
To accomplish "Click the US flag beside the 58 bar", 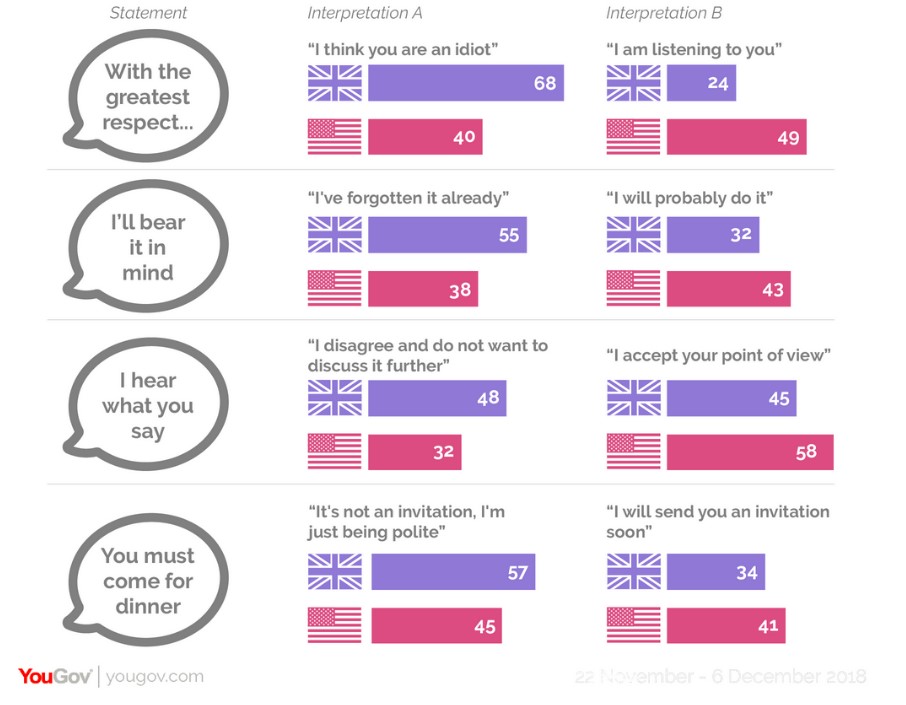I will click(633, 451).
